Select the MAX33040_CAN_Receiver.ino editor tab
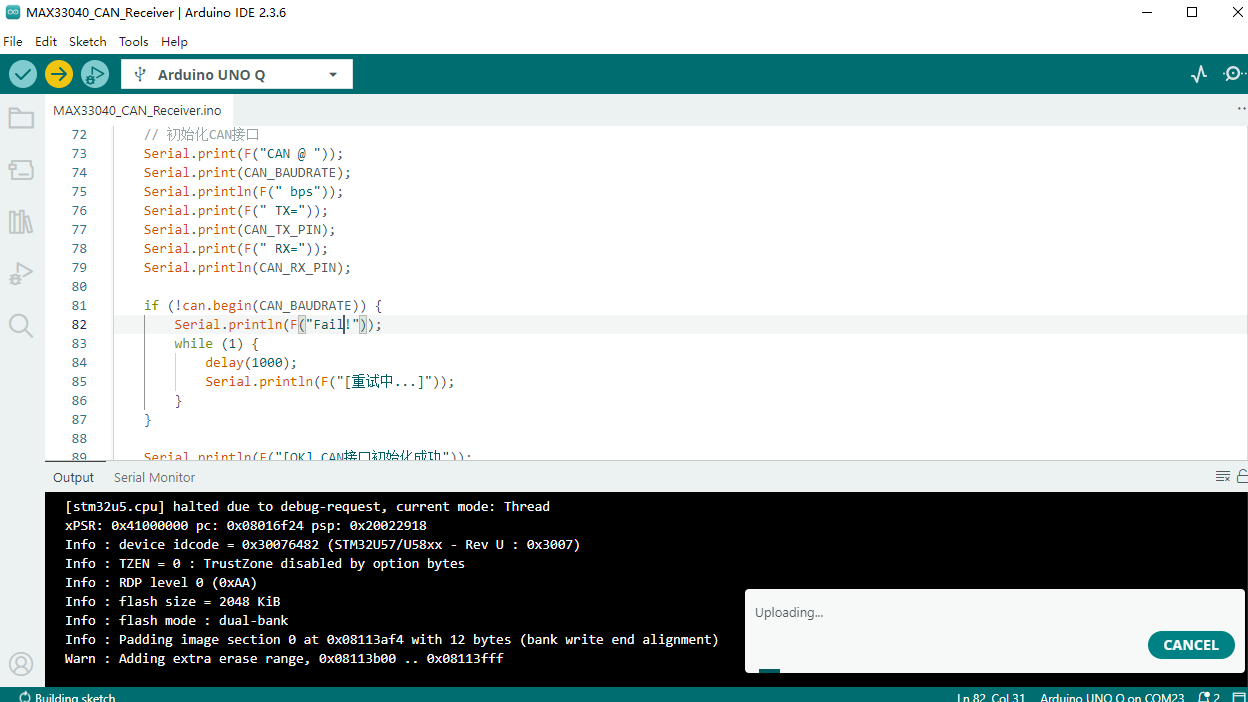Viewport: 1248px width, 702px height. point(137,110)
